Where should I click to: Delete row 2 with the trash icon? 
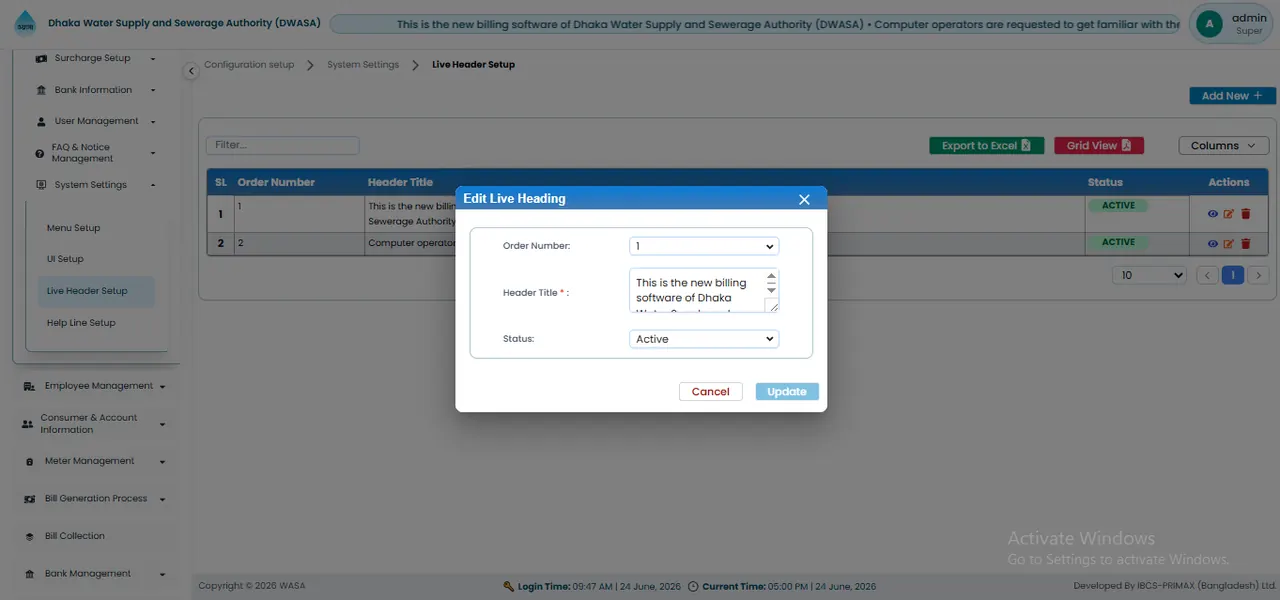[1245, 243]
